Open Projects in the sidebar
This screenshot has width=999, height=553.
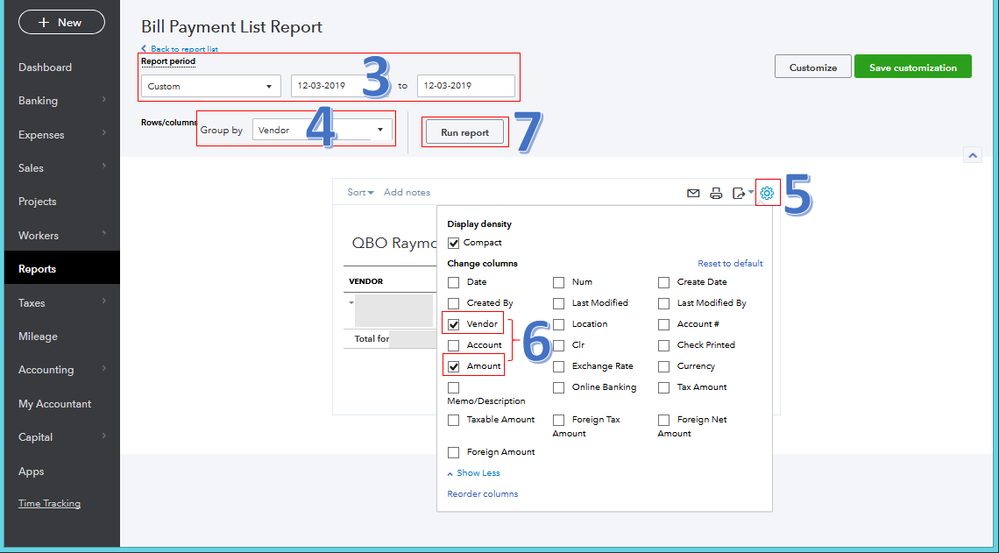point(38,201)
